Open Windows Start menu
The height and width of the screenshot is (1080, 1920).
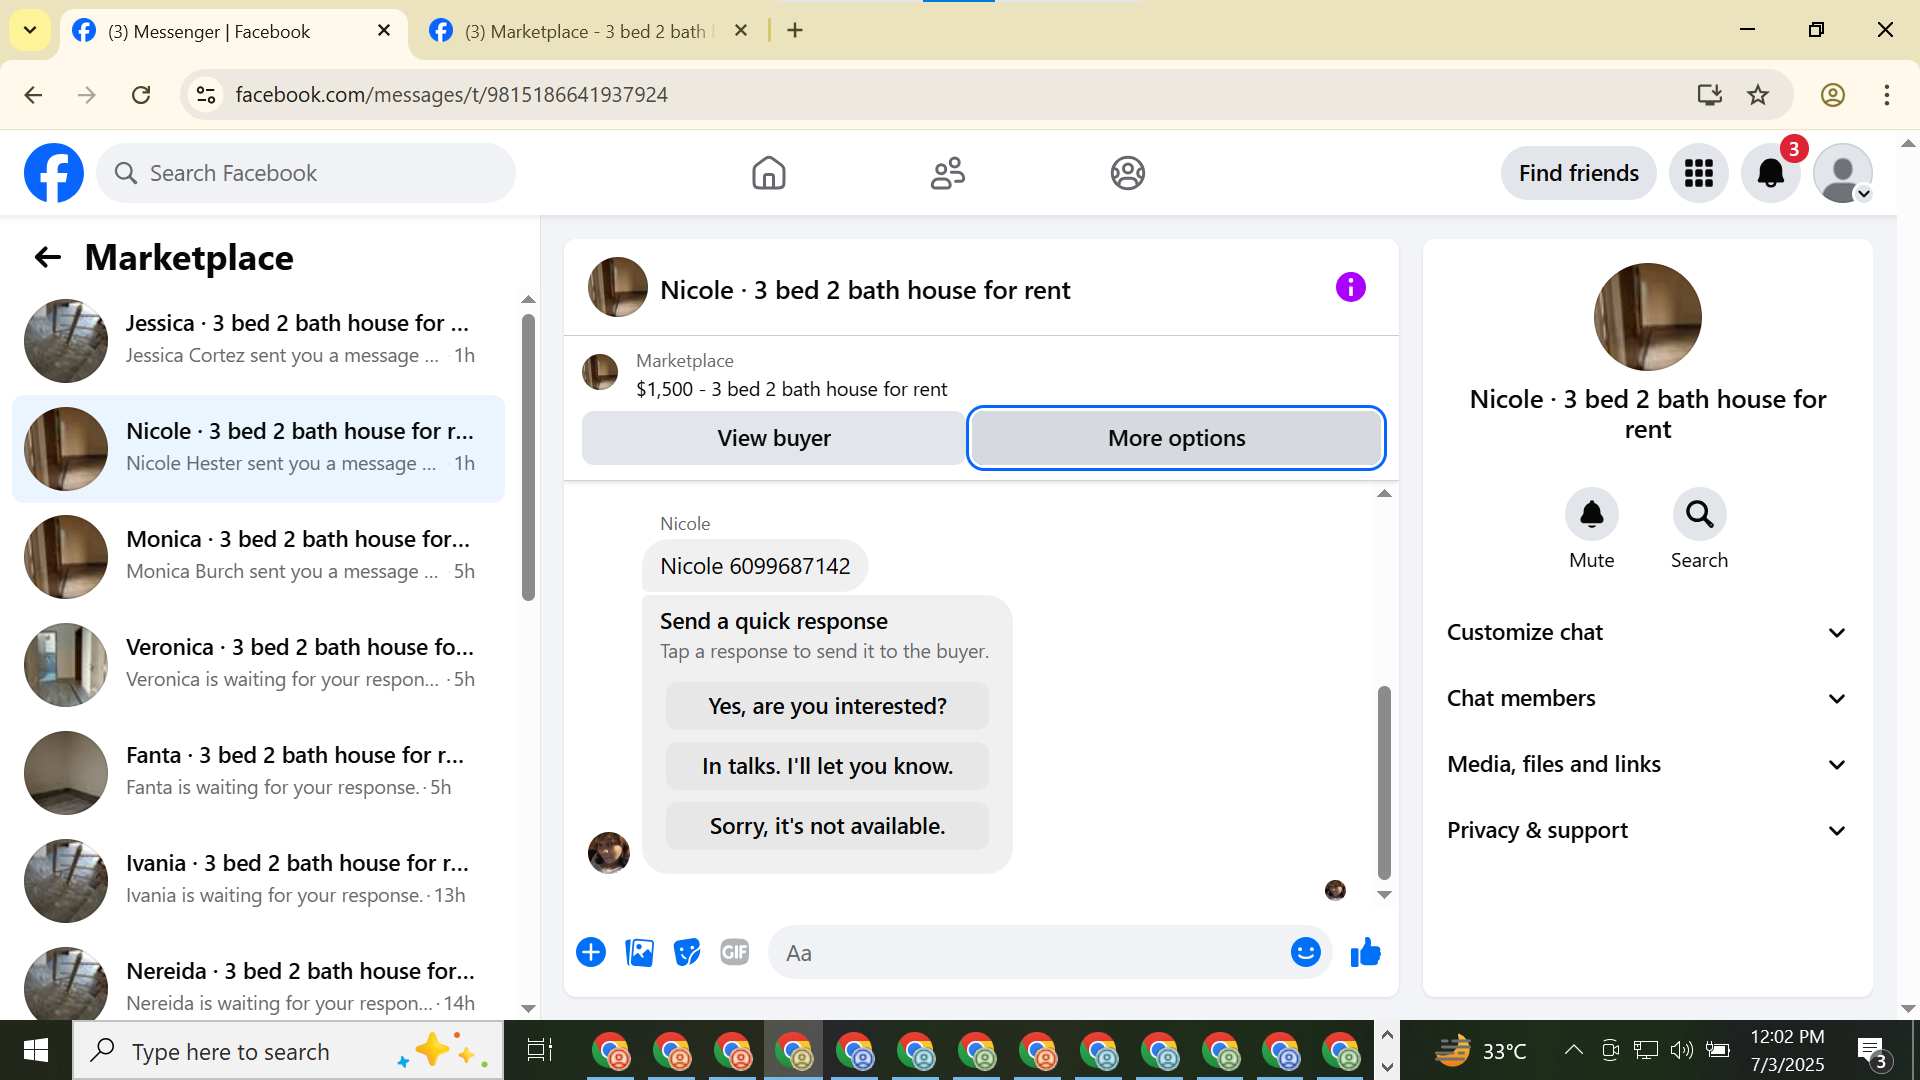pos(36,1050)
